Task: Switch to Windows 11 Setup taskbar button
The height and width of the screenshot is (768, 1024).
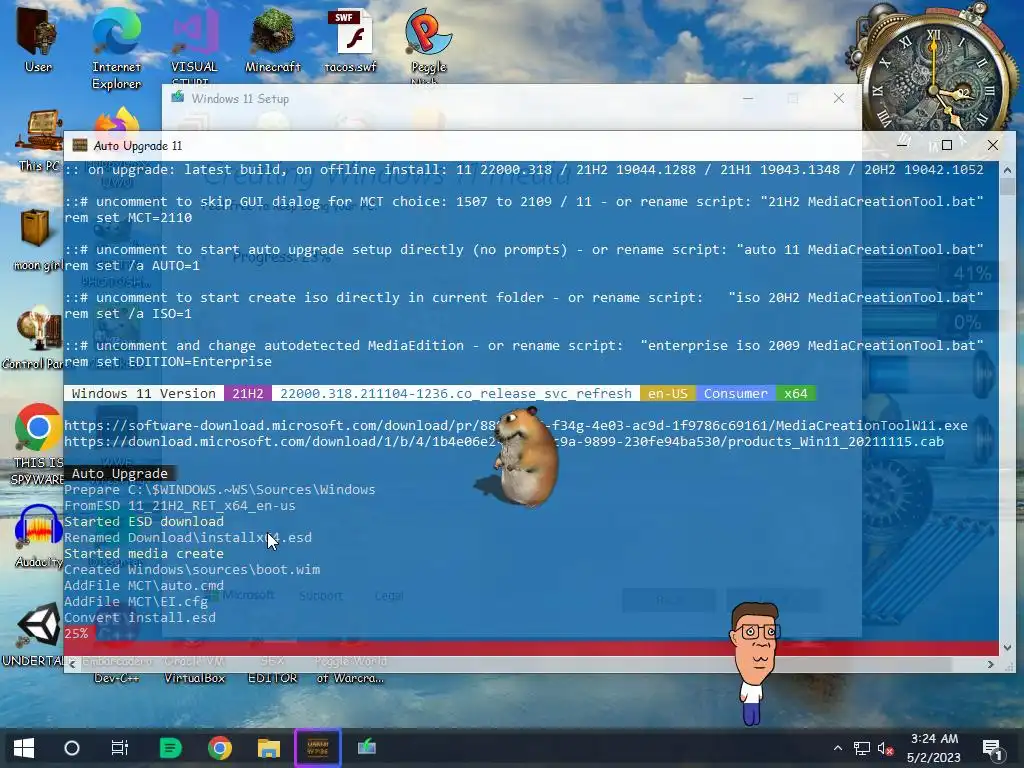Action: pyautogui.click(x=367, y=748)
